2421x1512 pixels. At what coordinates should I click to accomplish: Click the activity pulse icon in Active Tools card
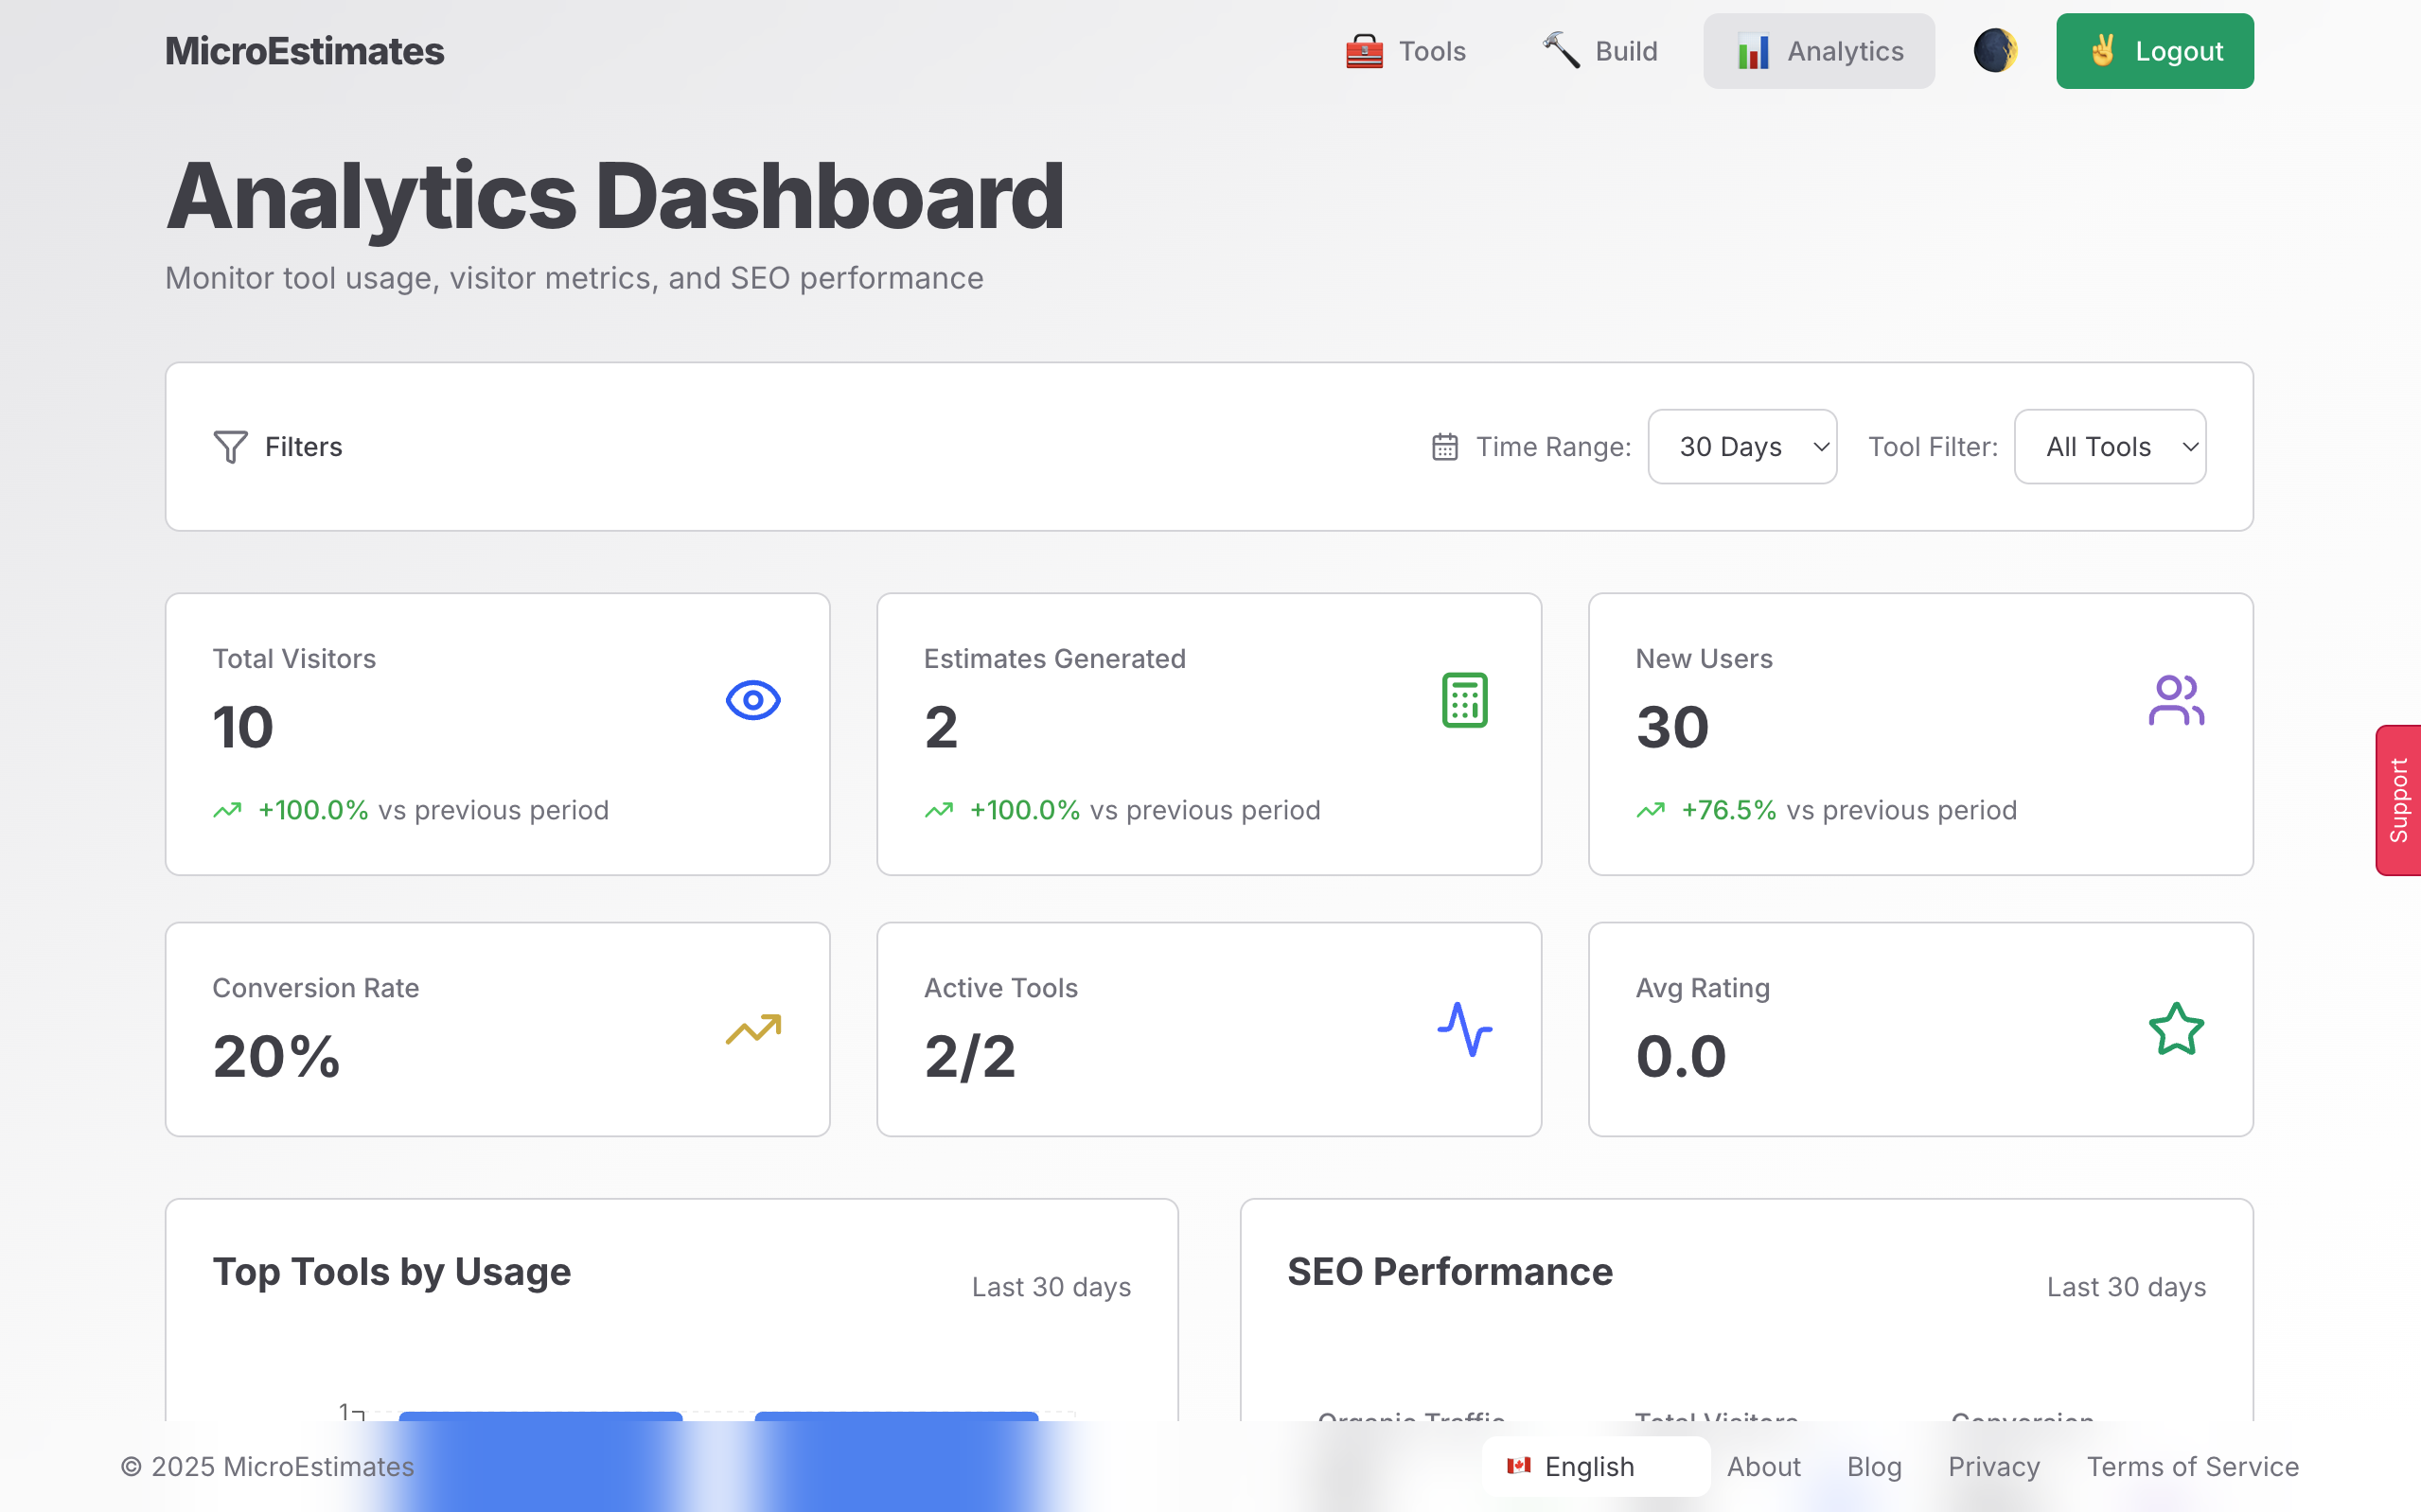point(1464,1029)
